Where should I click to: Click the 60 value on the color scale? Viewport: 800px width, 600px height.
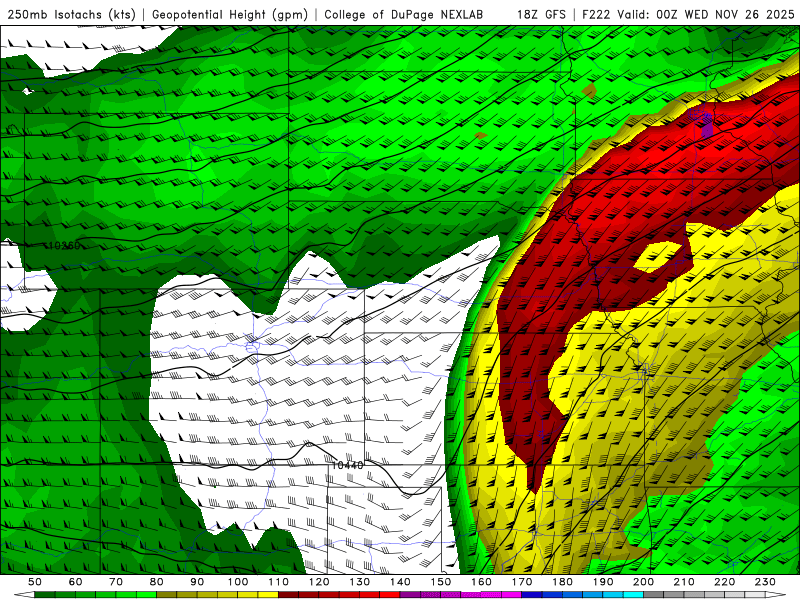76,582
